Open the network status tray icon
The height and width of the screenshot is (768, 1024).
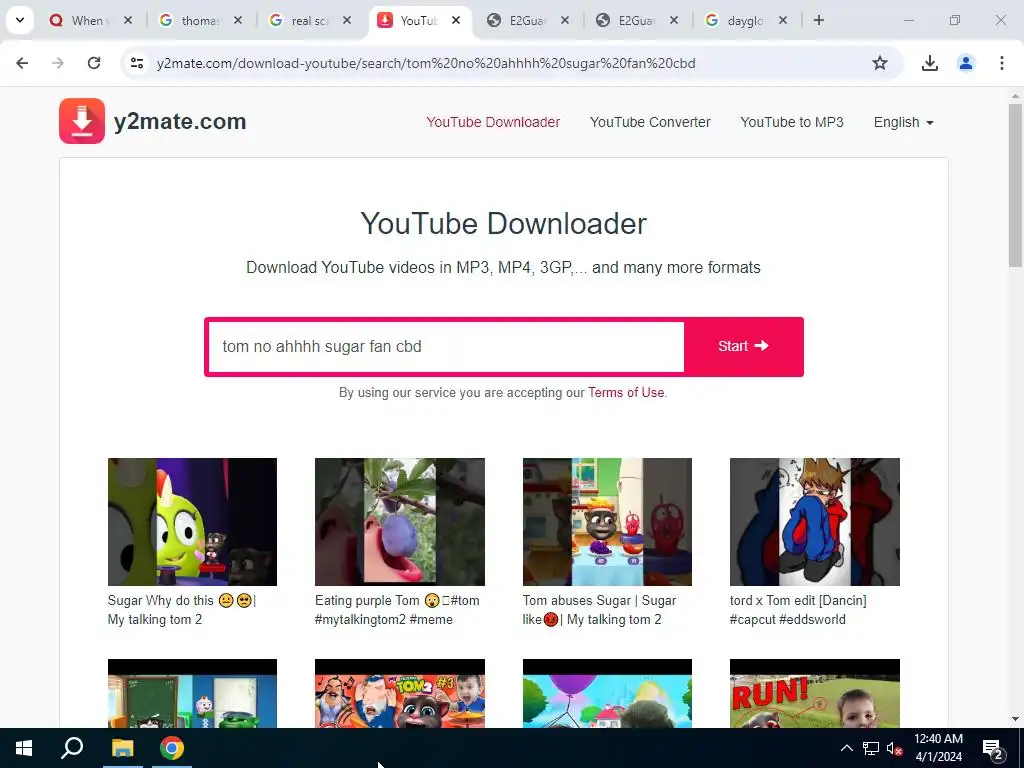[x=871, y=748]
